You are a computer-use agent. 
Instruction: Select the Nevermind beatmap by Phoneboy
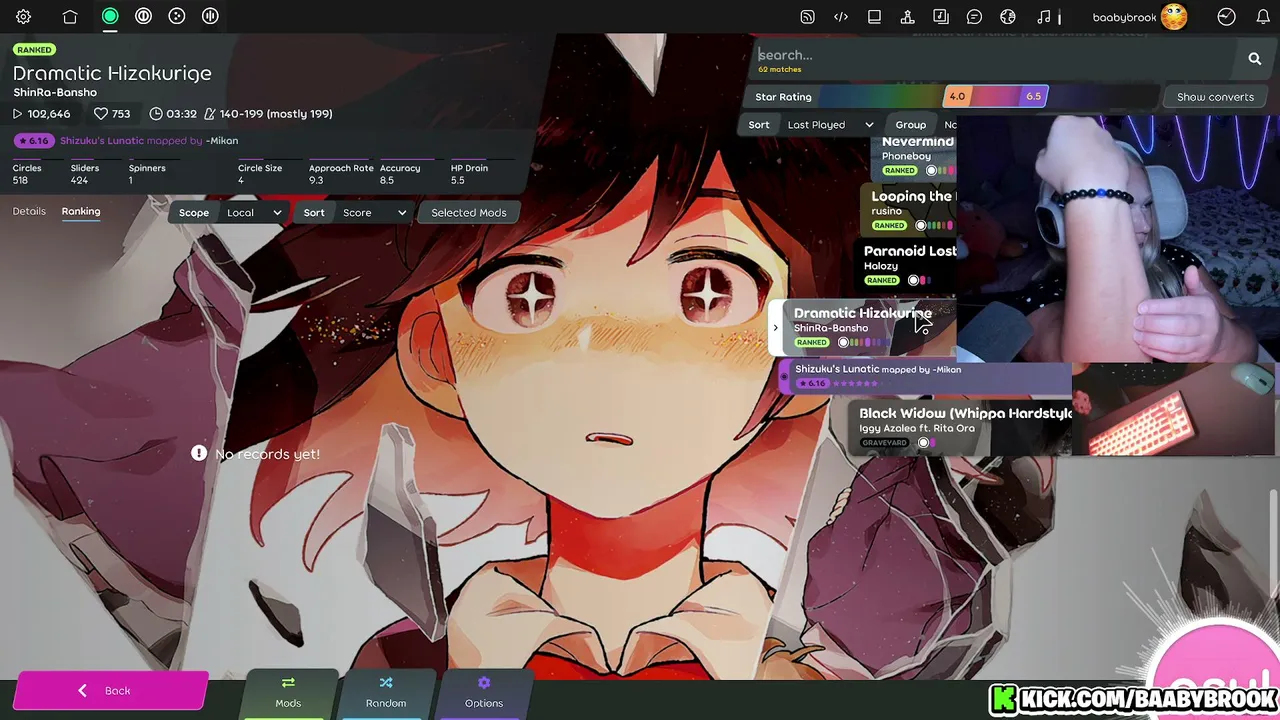[914, 156]
